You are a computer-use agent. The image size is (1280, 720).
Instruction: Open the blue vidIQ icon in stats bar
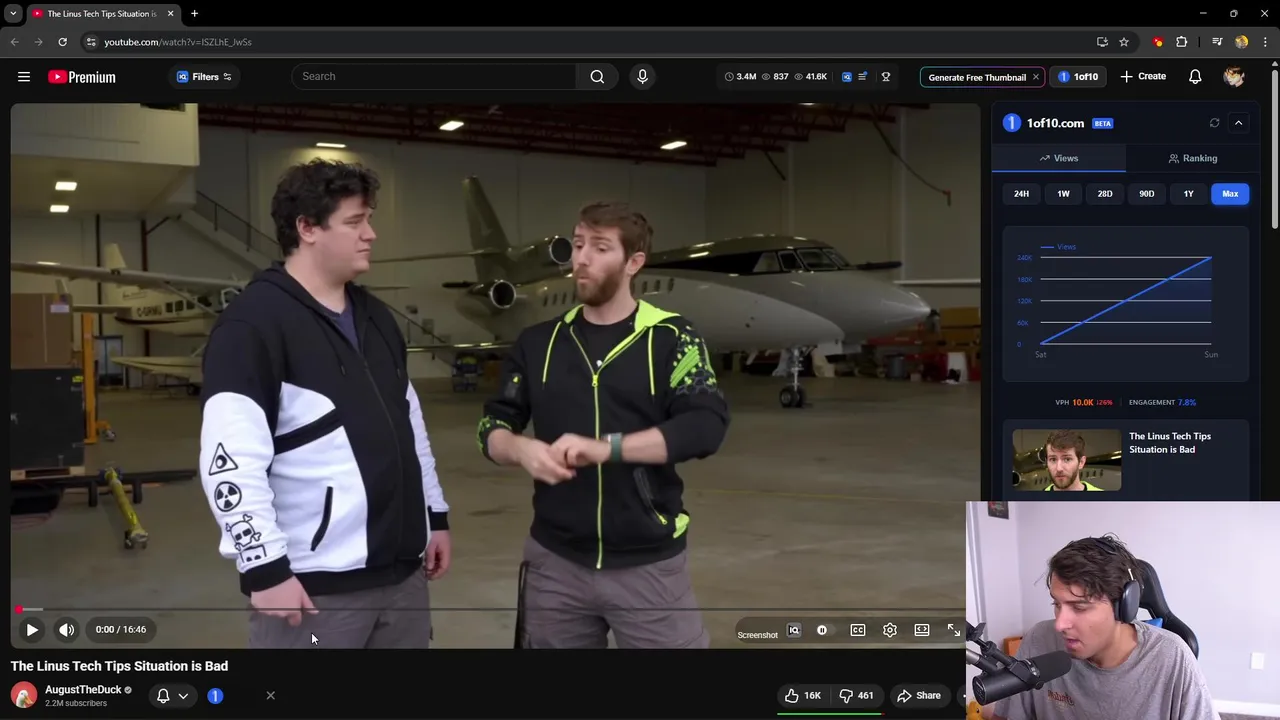tap(847, 77)
